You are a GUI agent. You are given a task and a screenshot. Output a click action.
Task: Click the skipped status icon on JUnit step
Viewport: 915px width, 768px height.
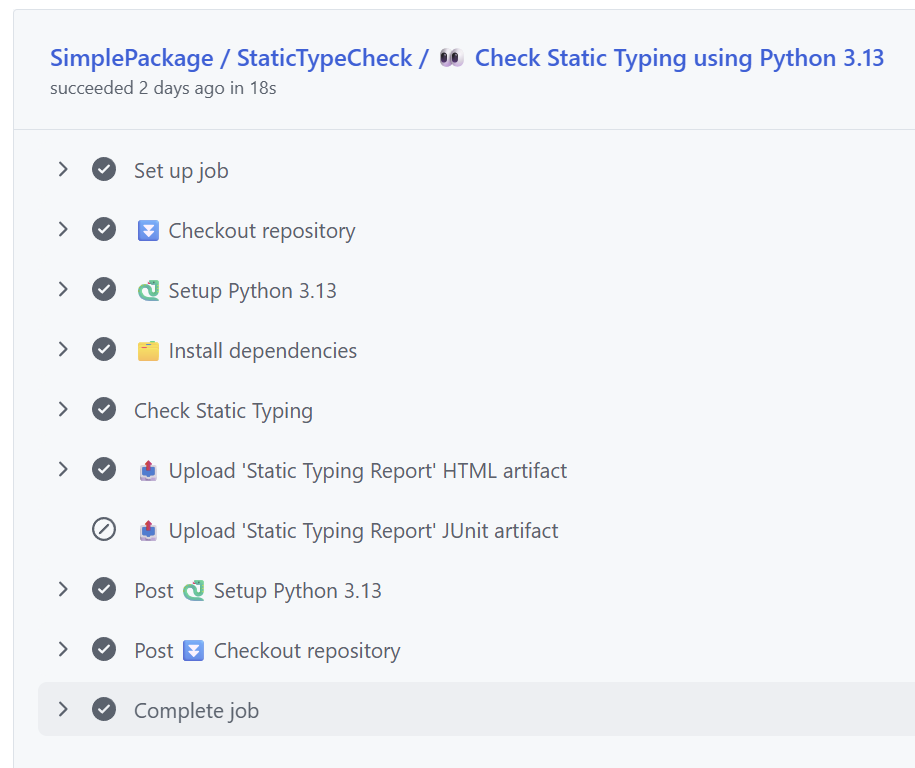click(104, 530)
